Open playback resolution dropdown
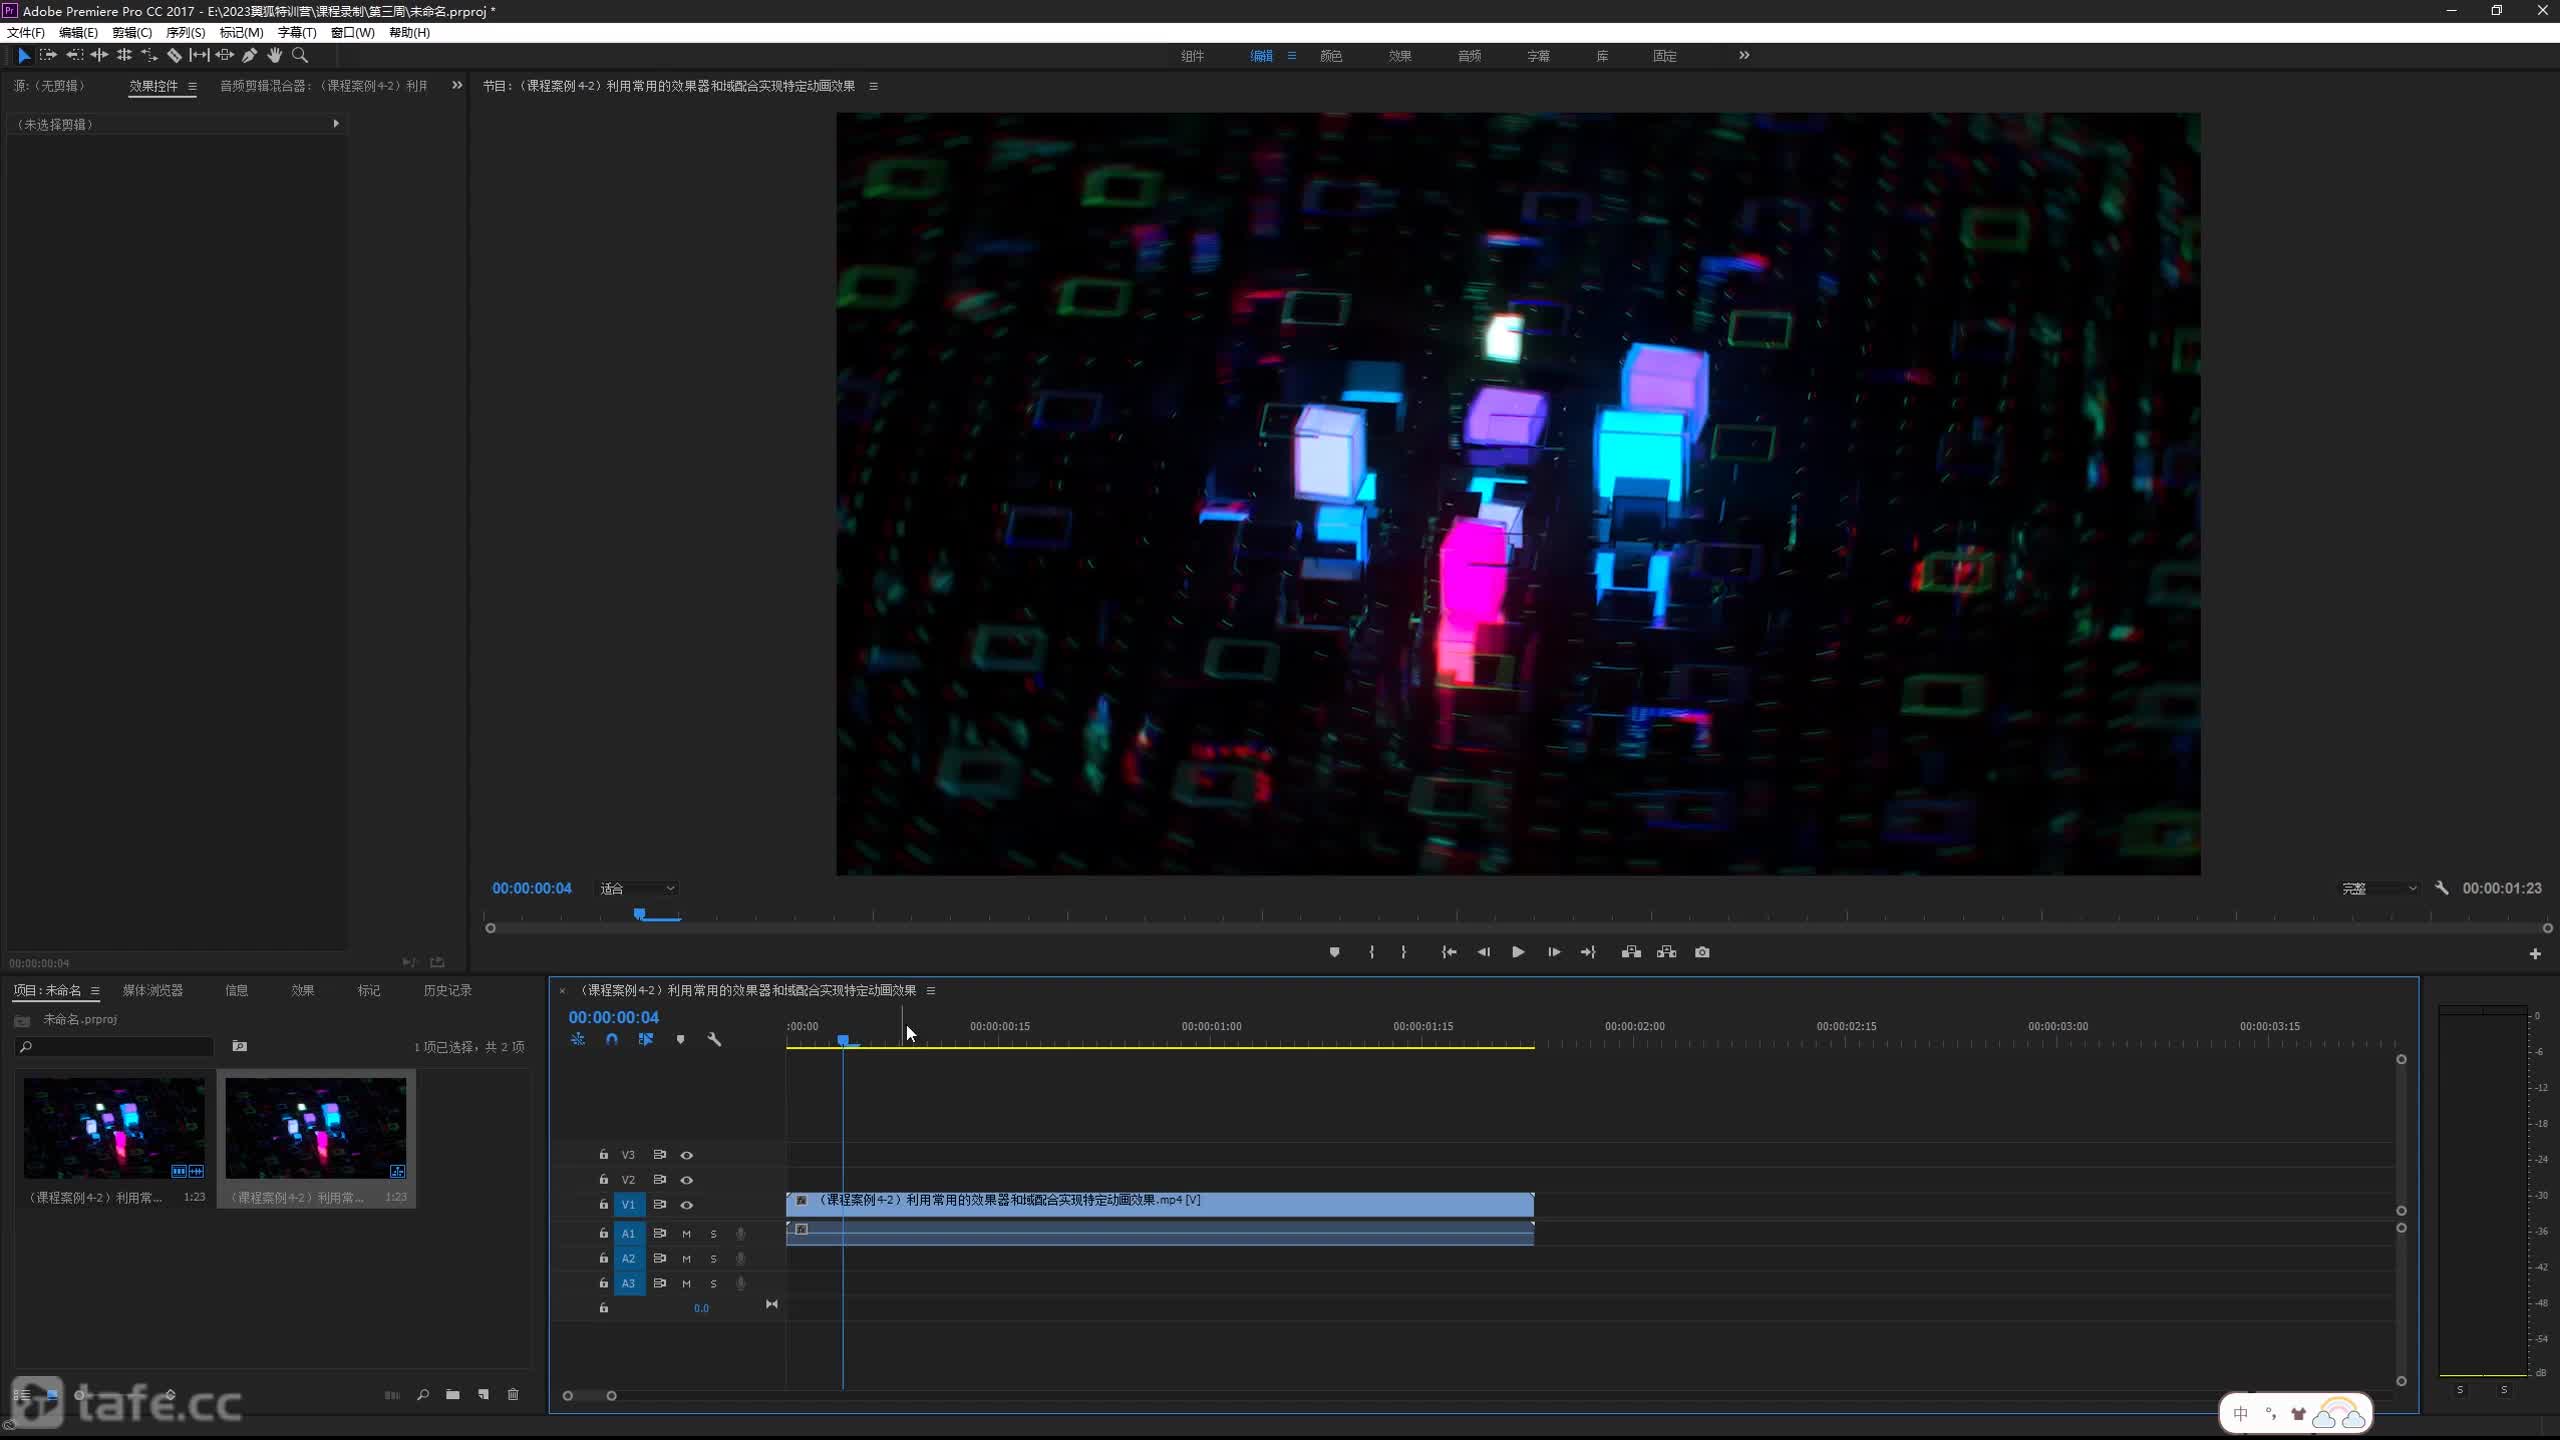 click(x=2378, y=888)
